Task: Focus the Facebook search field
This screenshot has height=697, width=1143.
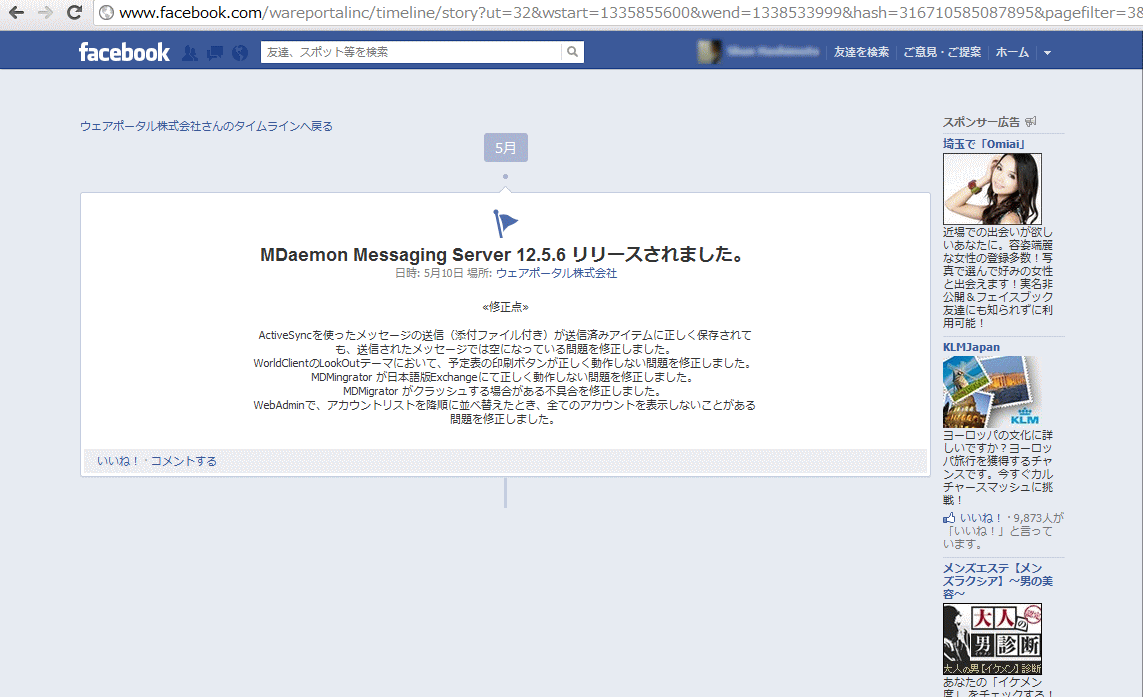Action: 411,52
